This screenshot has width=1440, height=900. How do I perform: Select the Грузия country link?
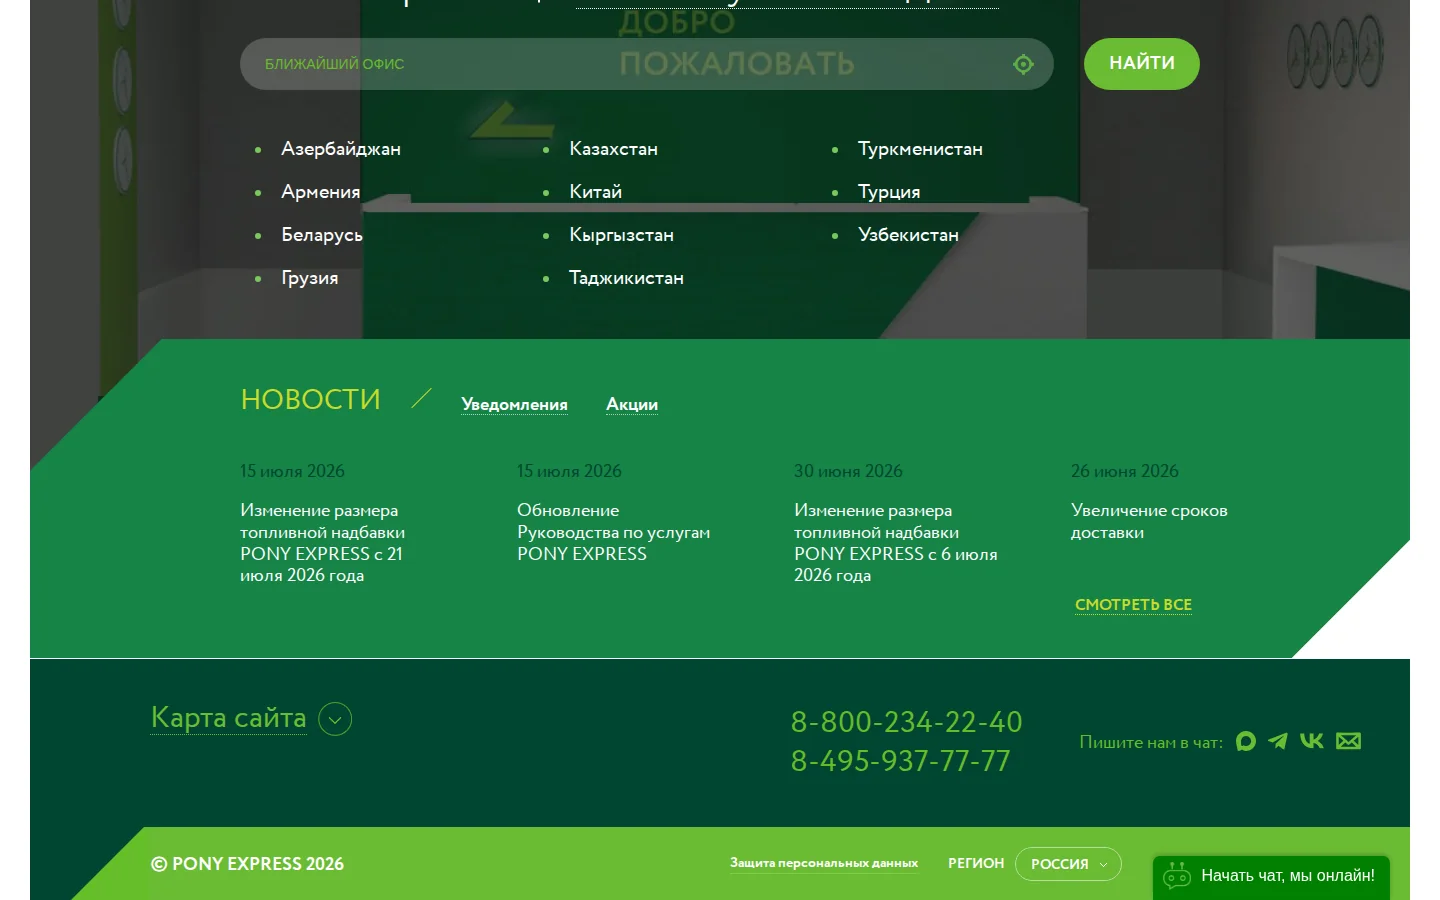tap(310, 278)
